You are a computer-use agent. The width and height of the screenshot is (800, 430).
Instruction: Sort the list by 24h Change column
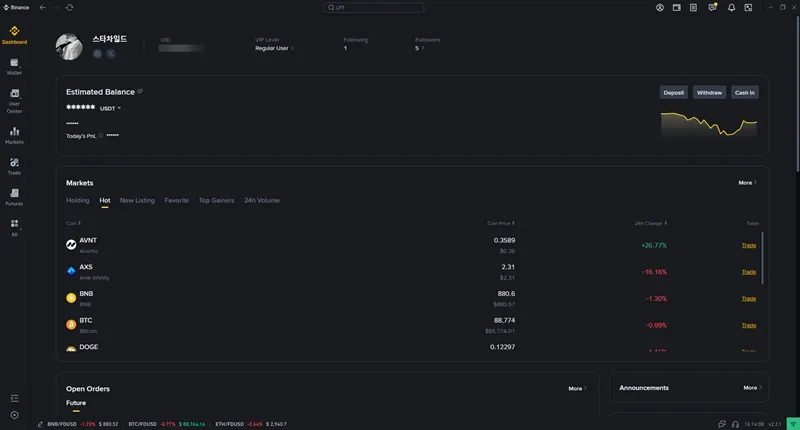(651, 223)
